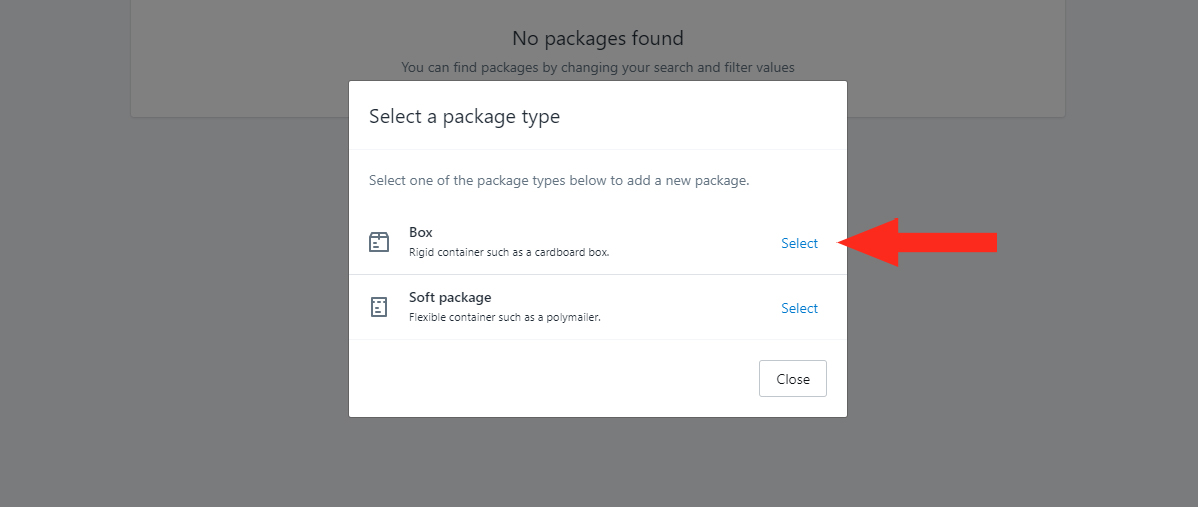Viewport: 1198px width, 507px height.
Task: Choose Select next to Soft package
Action: 799,308
